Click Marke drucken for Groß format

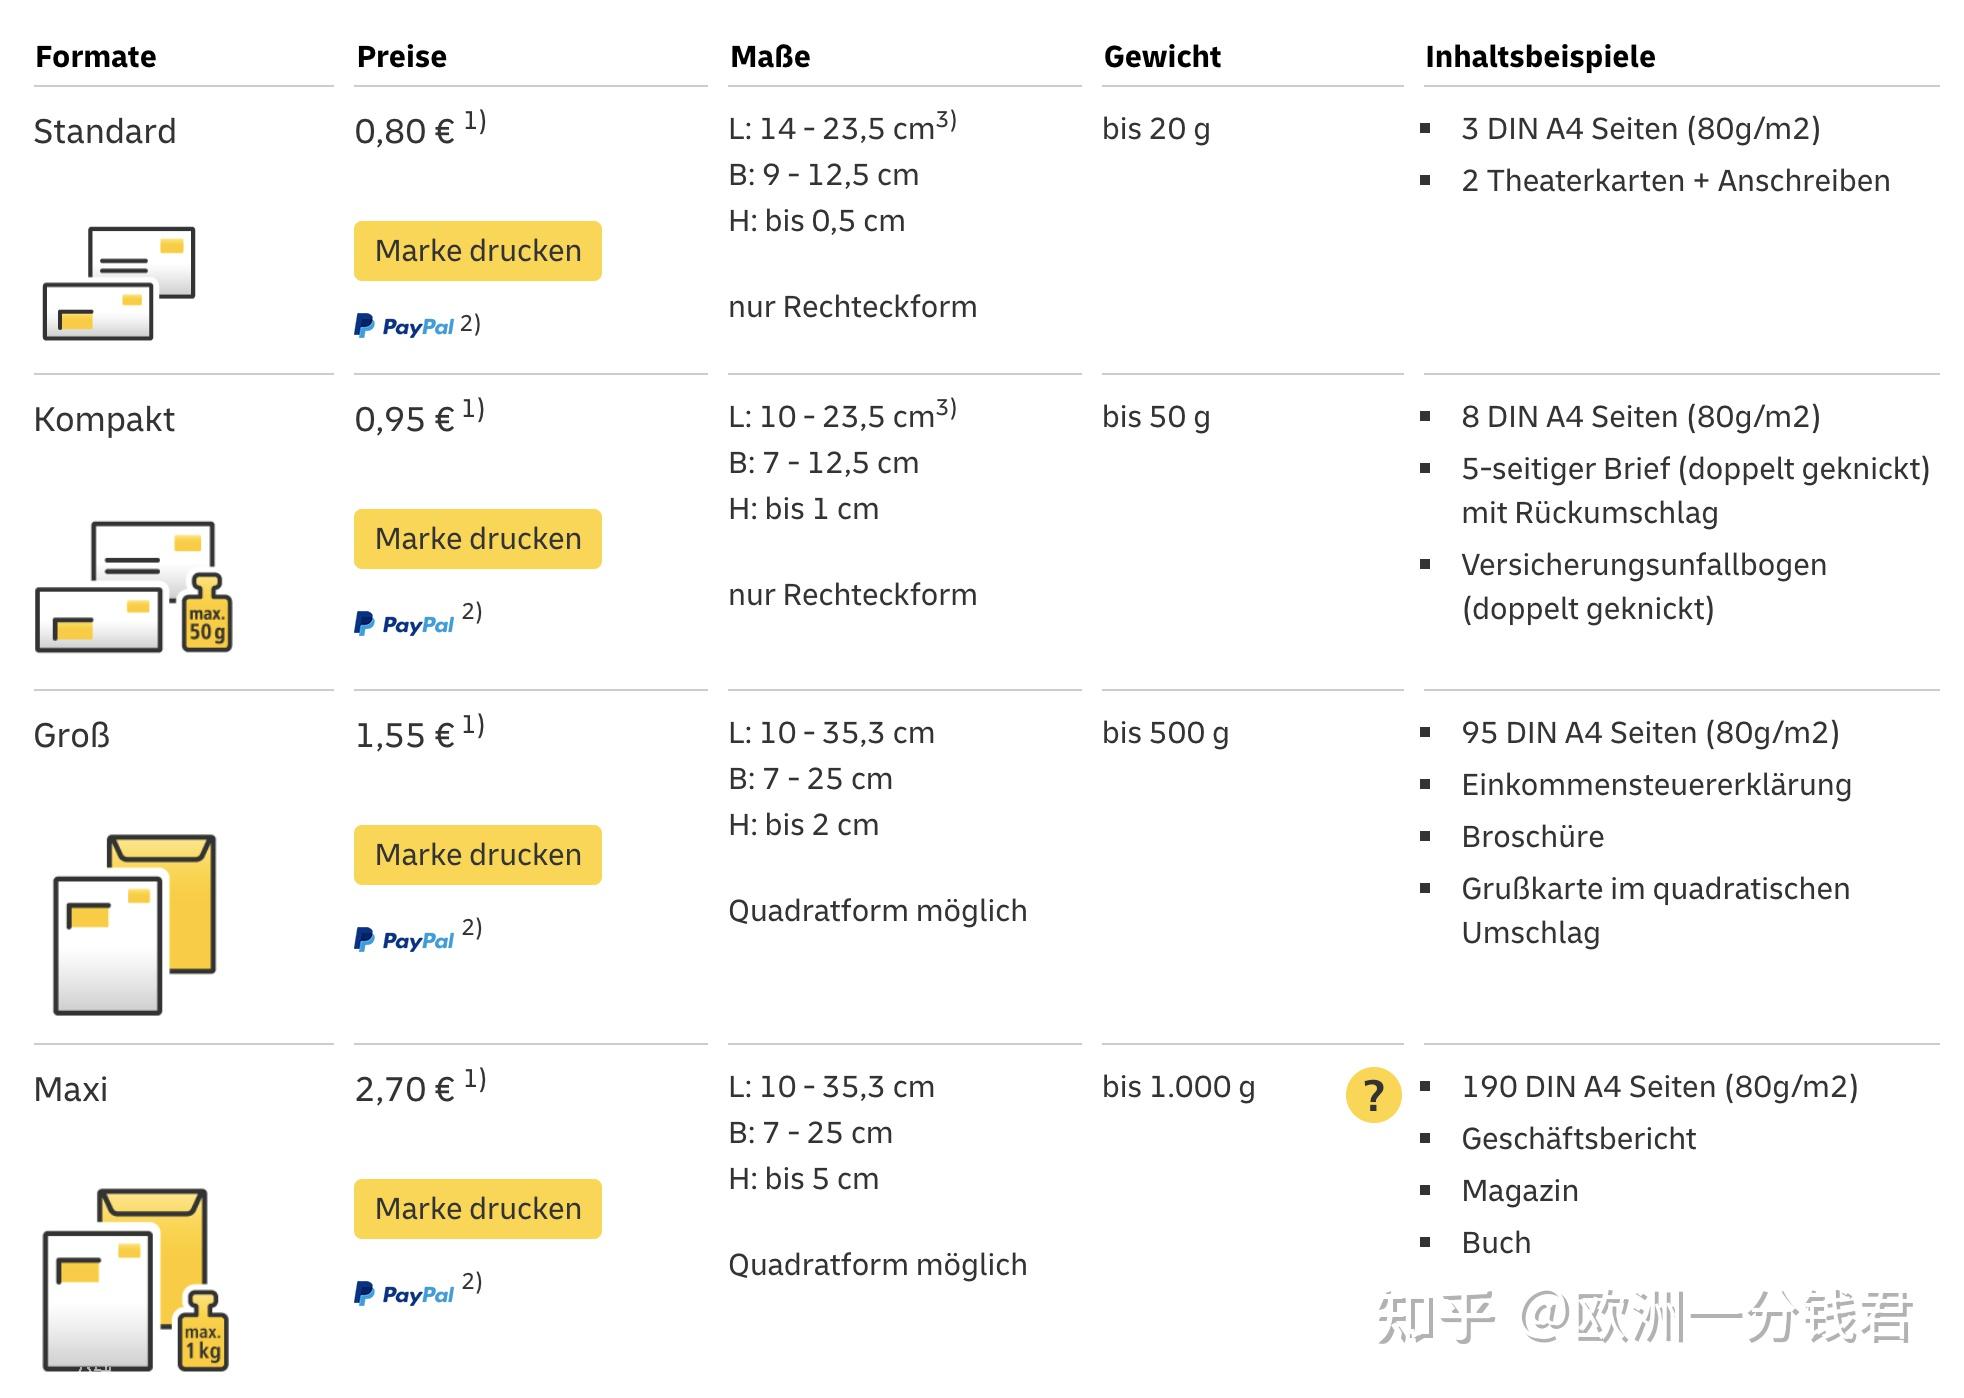pyautogui.click(x=477, y=855)
